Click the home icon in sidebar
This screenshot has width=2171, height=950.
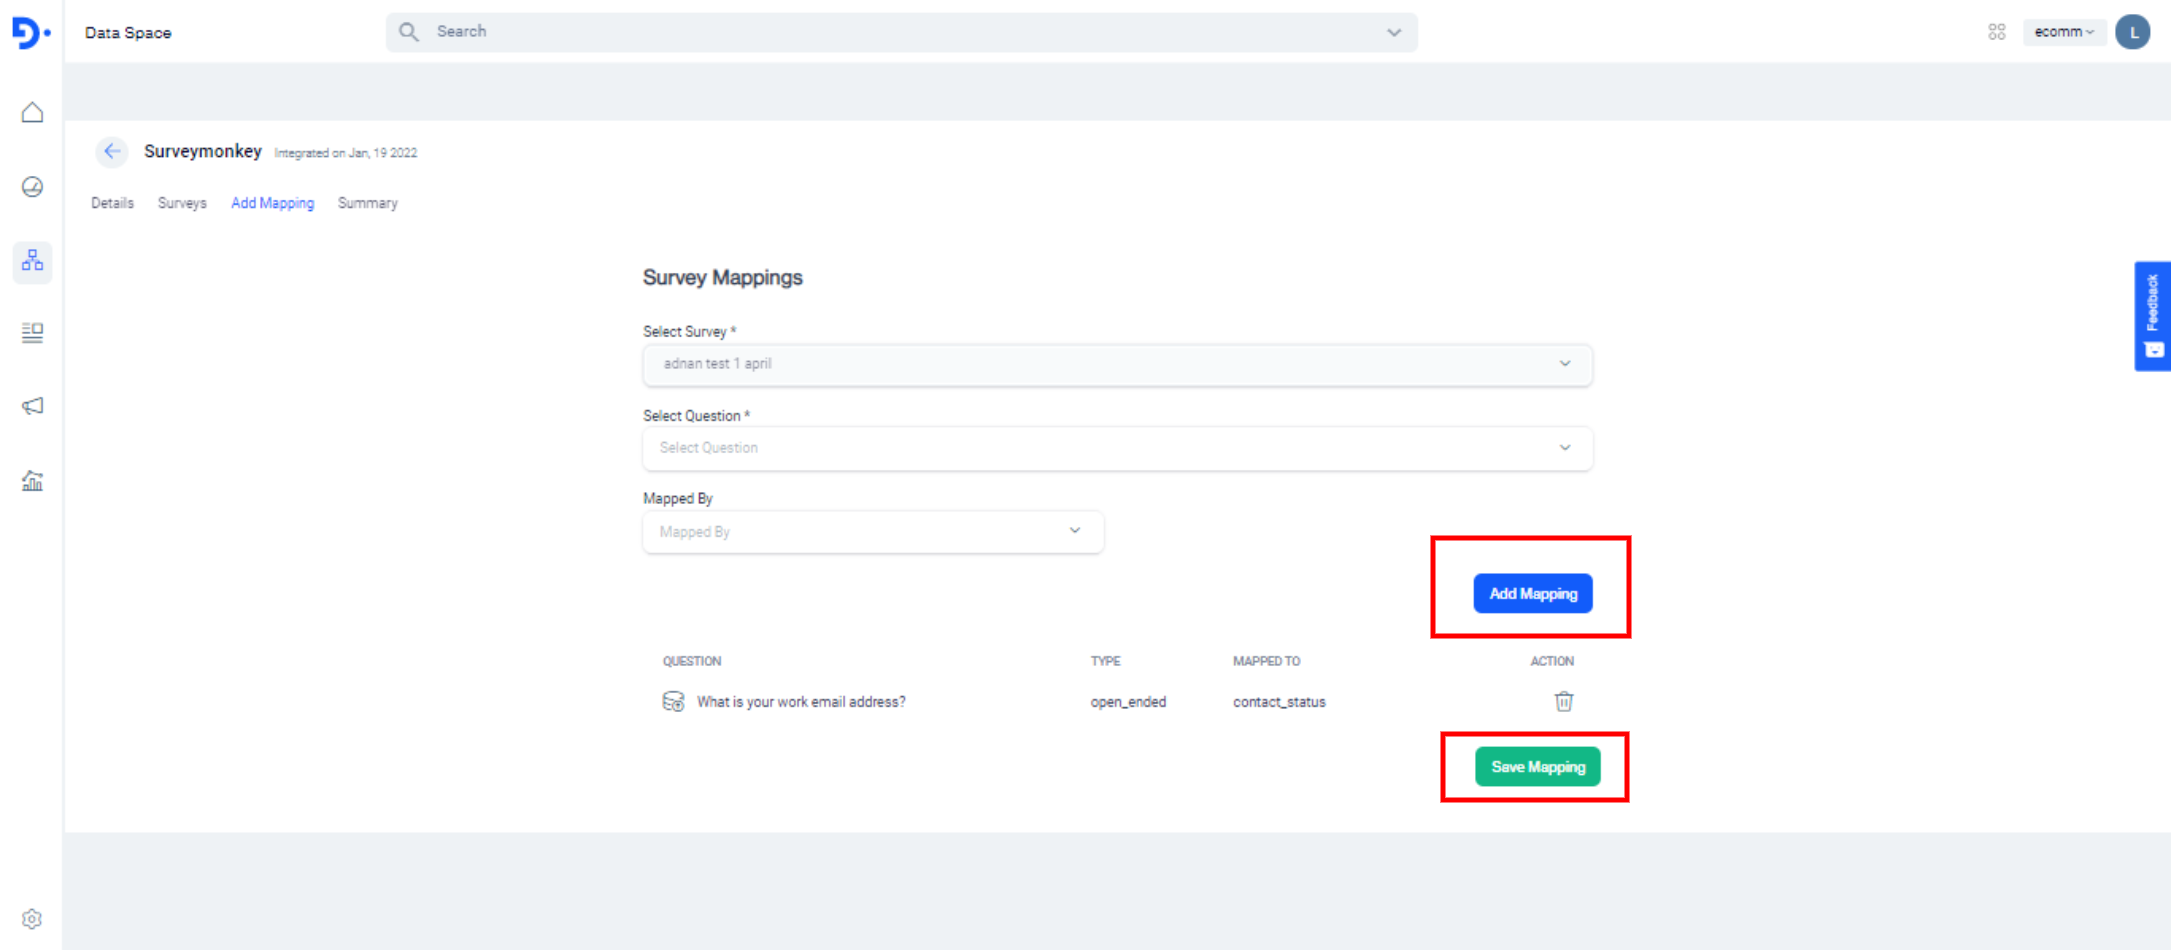point(32,112)
